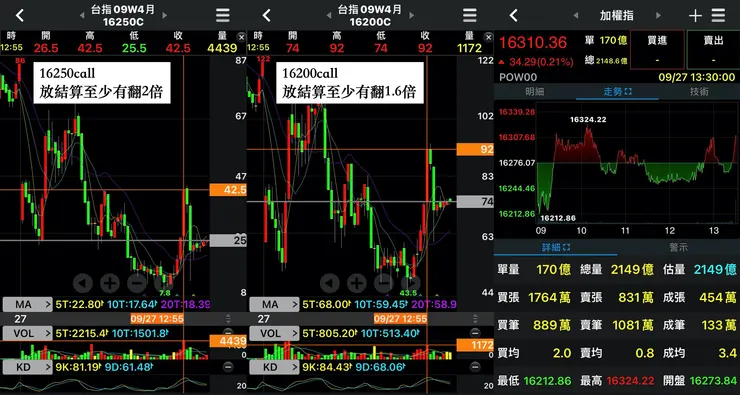
Task: Tap the 總量 2149億 value
Action: tap(632, 269)
